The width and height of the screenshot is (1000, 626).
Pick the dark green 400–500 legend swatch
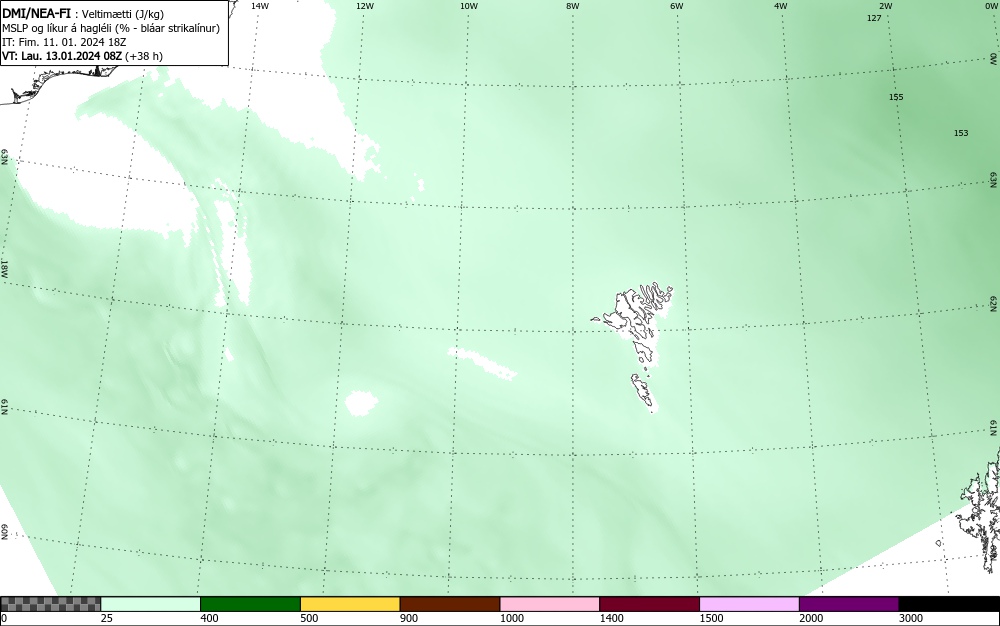[250, 604]
